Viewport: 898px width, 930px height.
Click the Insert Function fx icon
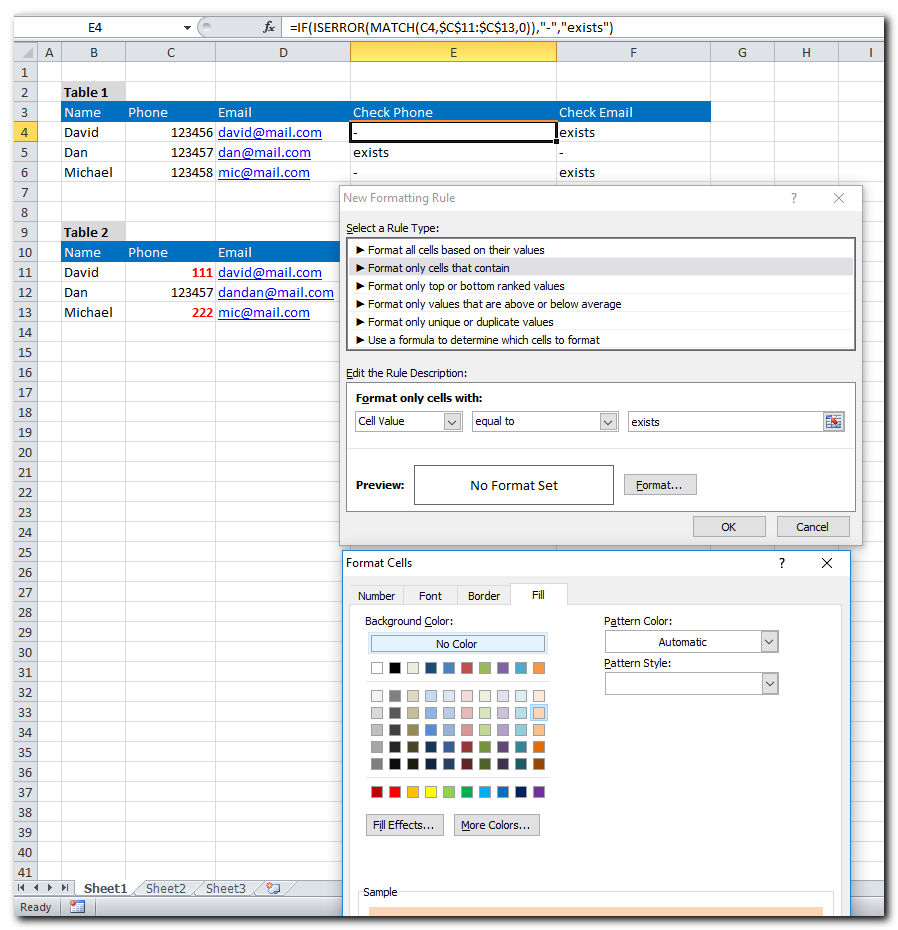268,28
